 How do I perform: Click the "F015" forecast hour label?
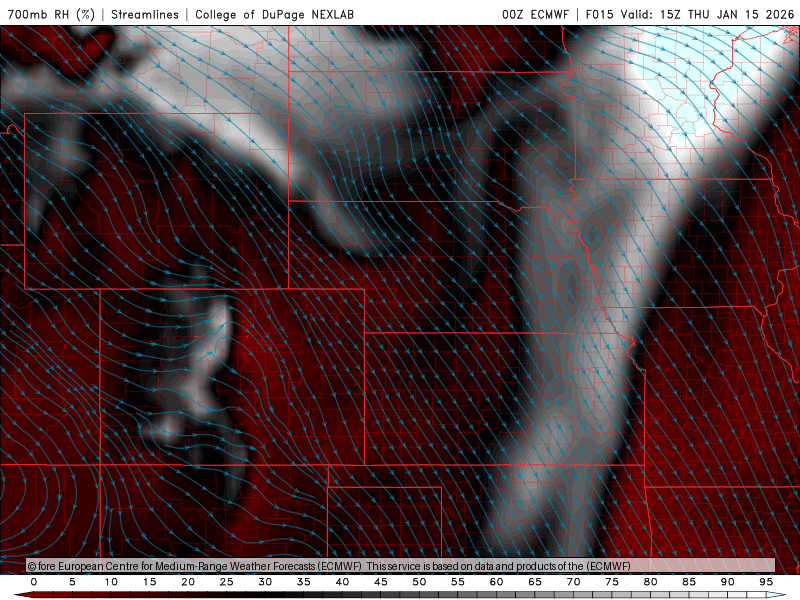click(599, 14)
